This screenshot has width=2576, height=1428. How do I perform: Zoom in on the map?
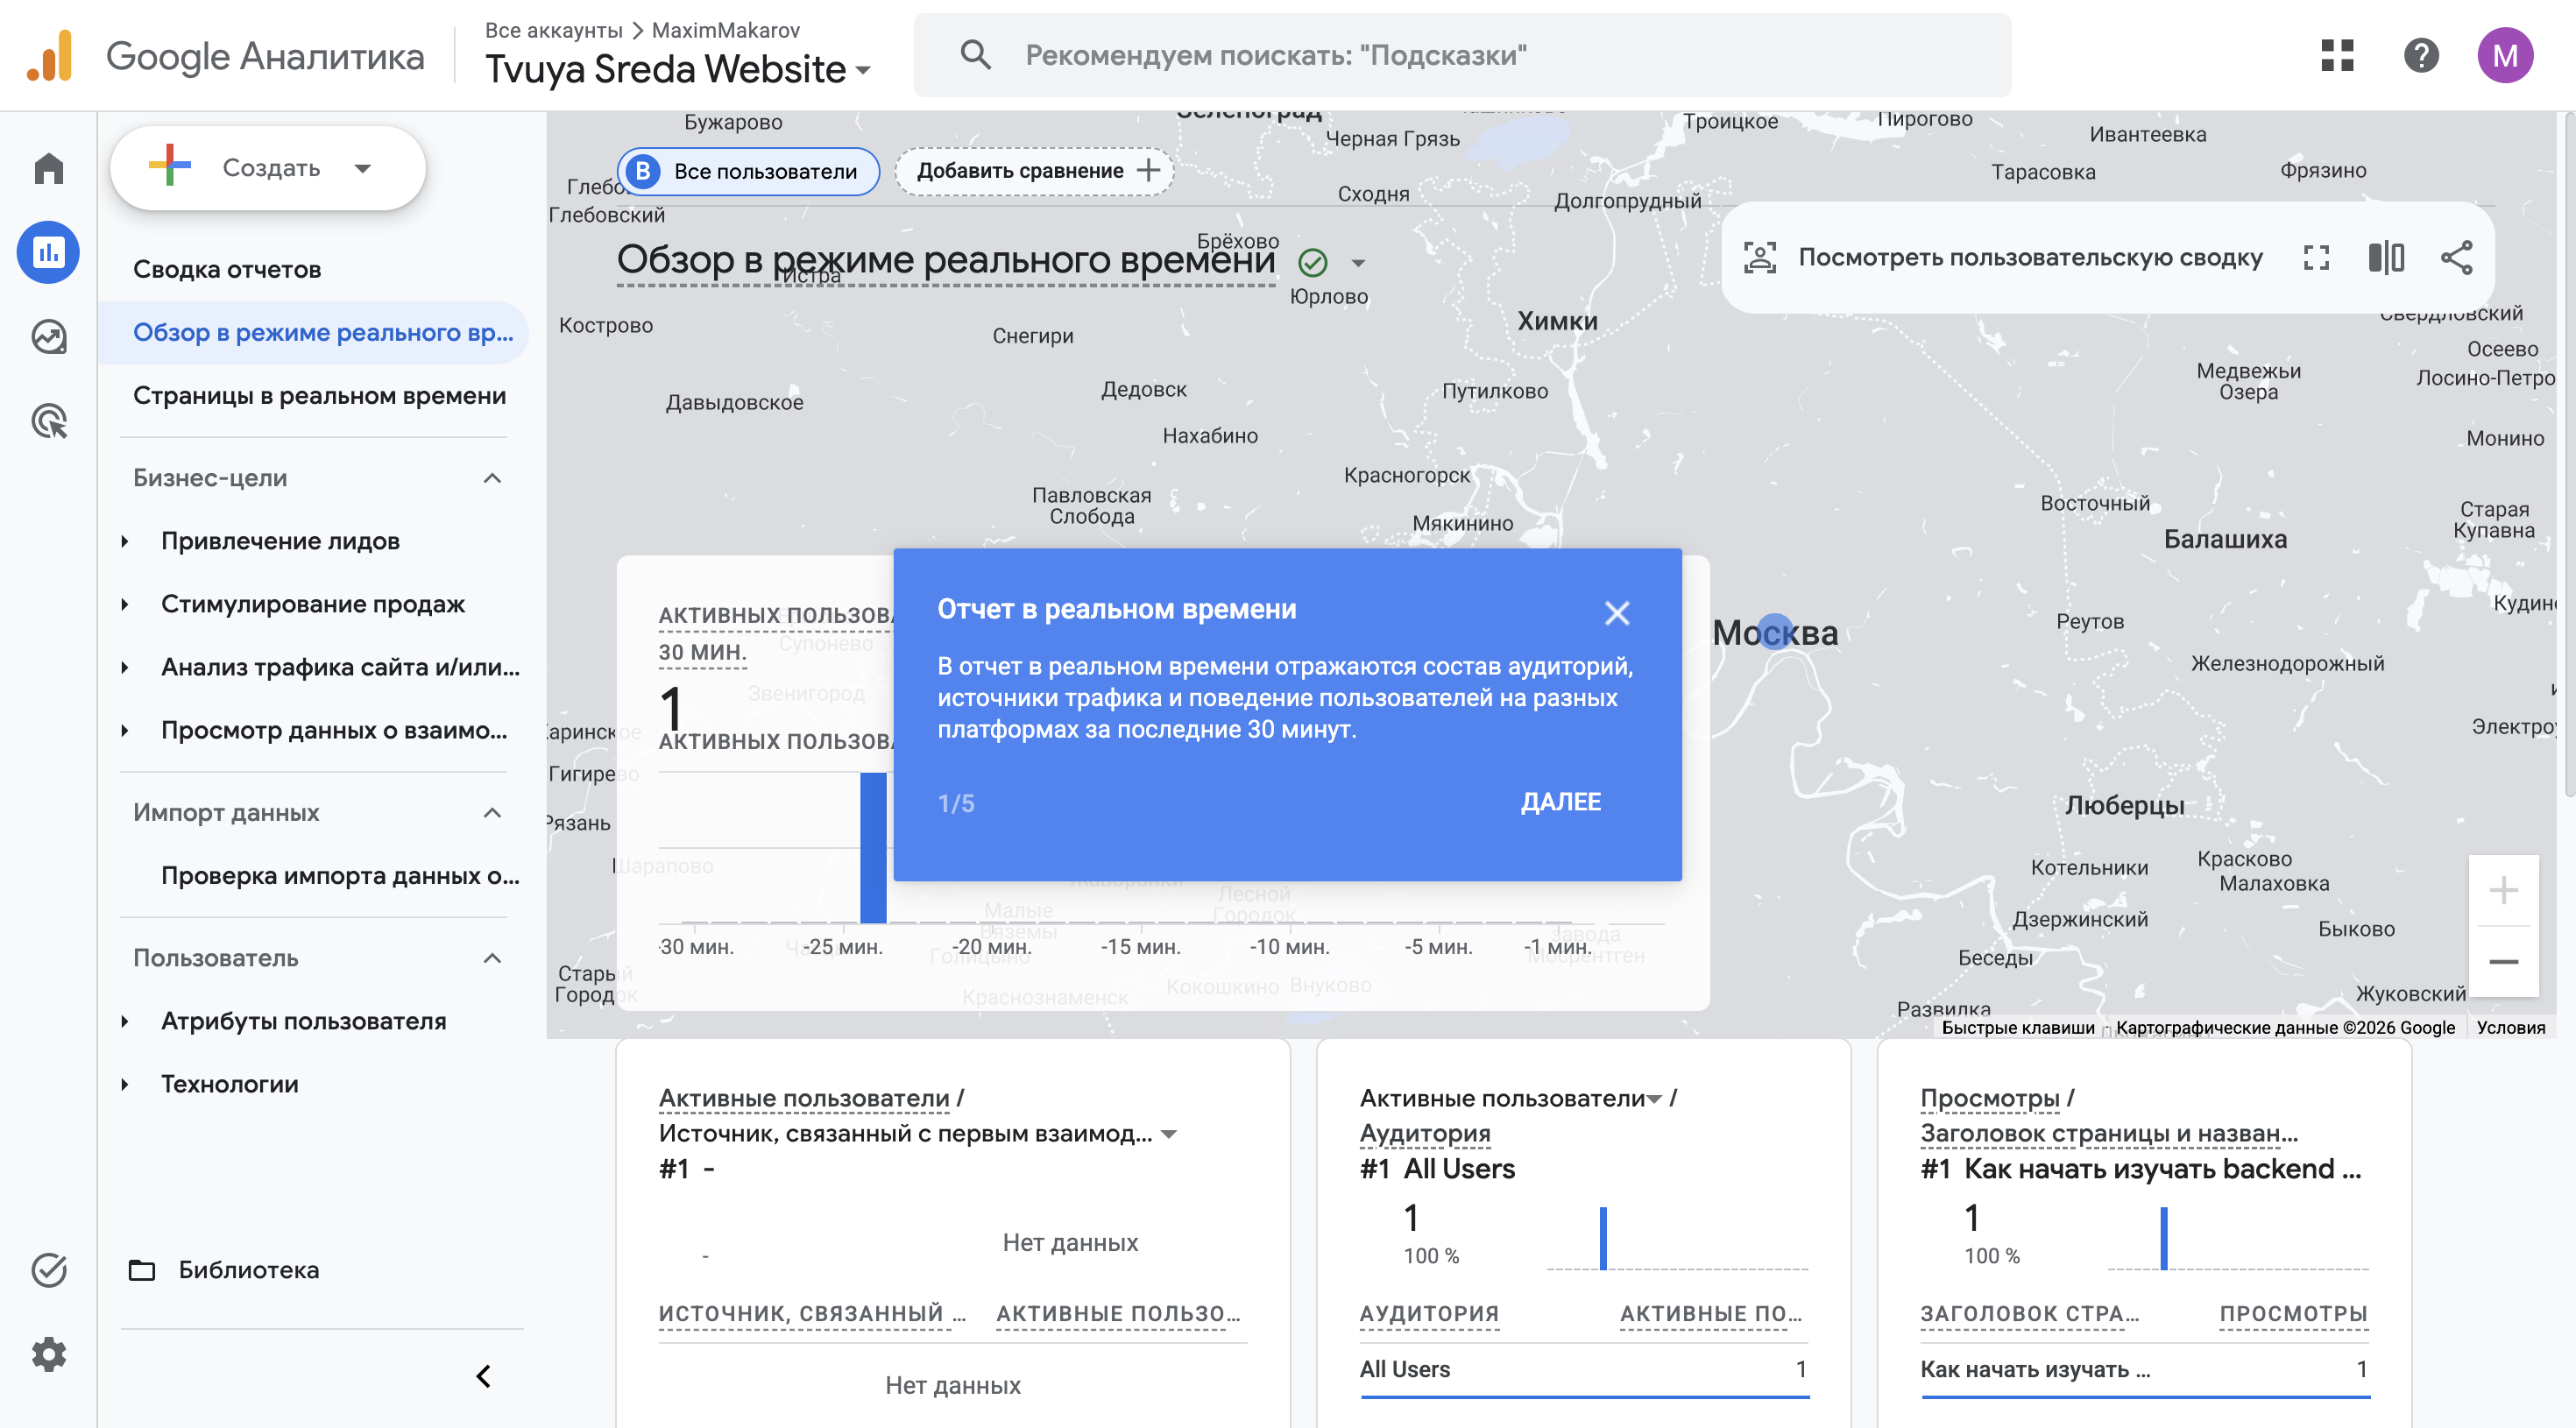point(2503,889)
